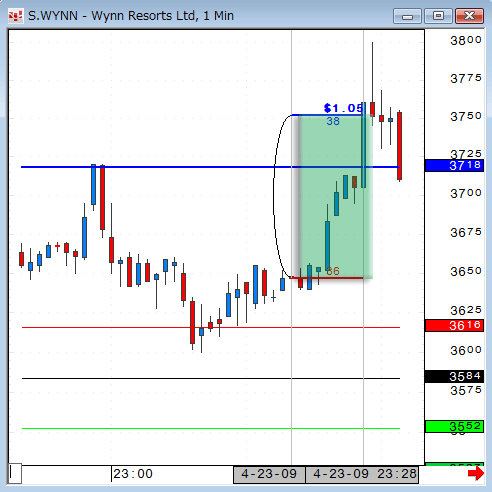492x492 pixels.
Task: Click the 3650 price scale label
Action: tap(466, 271)
